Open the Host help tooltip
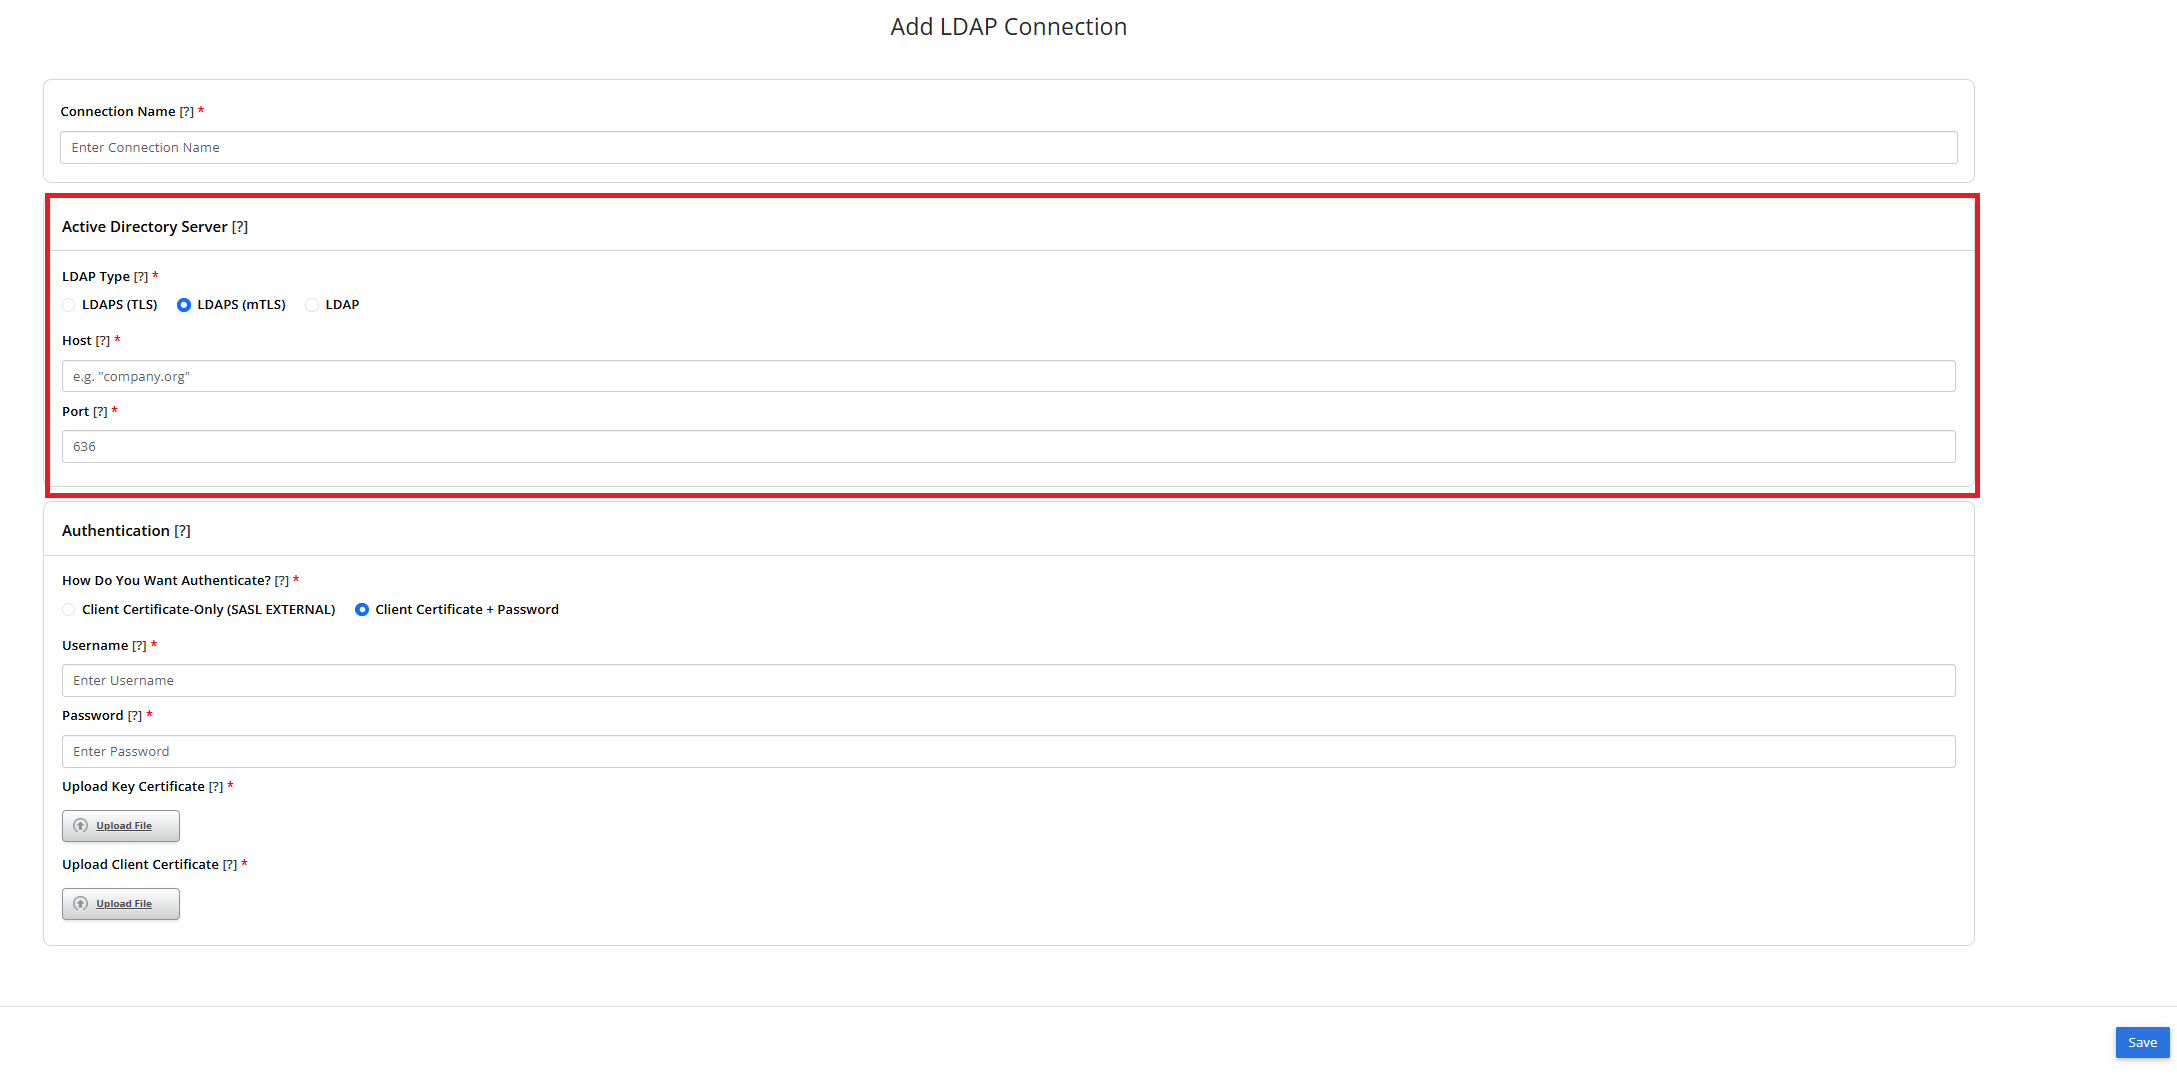 click(105, 340)
